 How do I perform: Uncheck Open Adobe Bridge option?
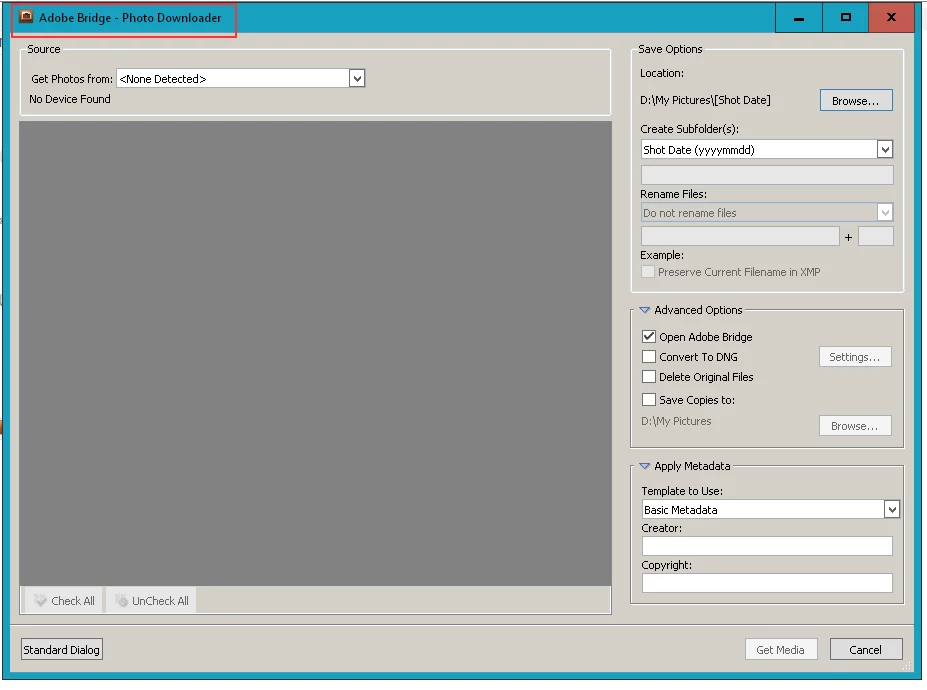649,336
